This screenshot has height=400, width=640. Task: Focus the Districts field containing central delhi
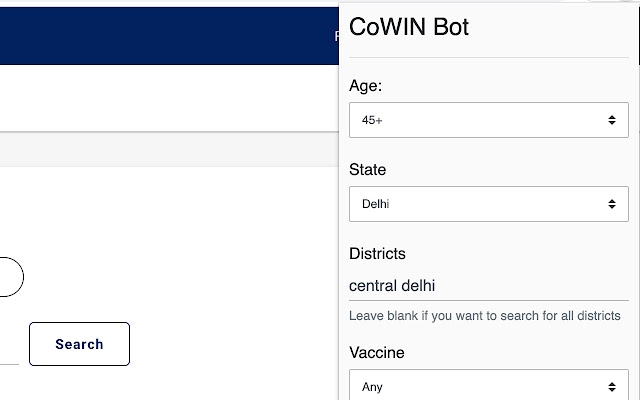(x=489, y=286)
